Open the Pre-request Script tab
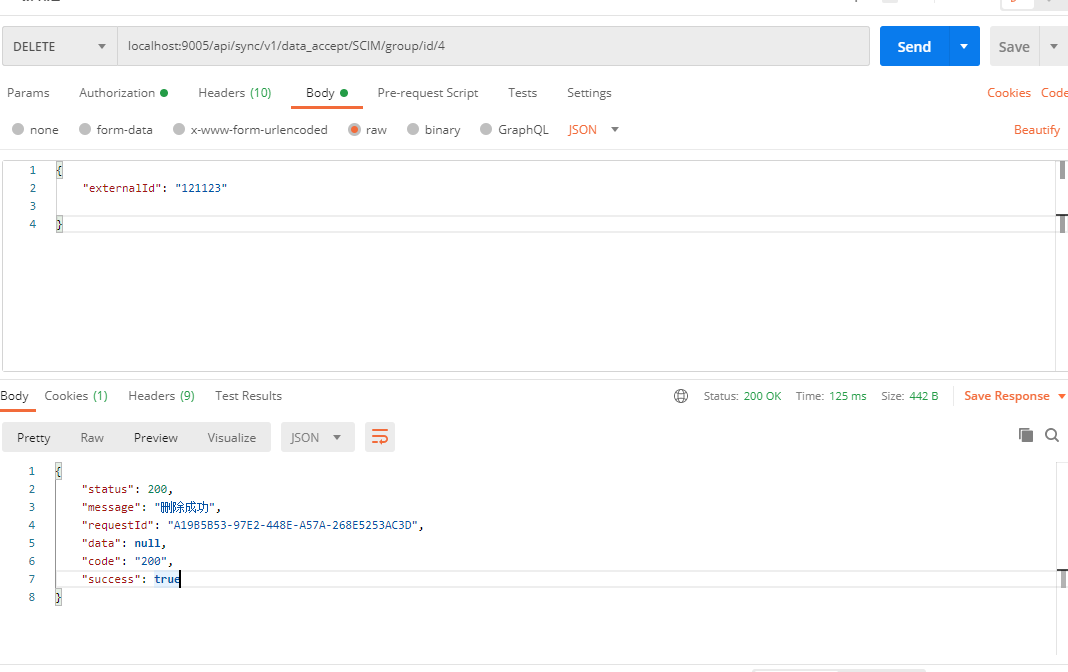The width and height of the screenshot is (1068, 672). click(428, 93)
